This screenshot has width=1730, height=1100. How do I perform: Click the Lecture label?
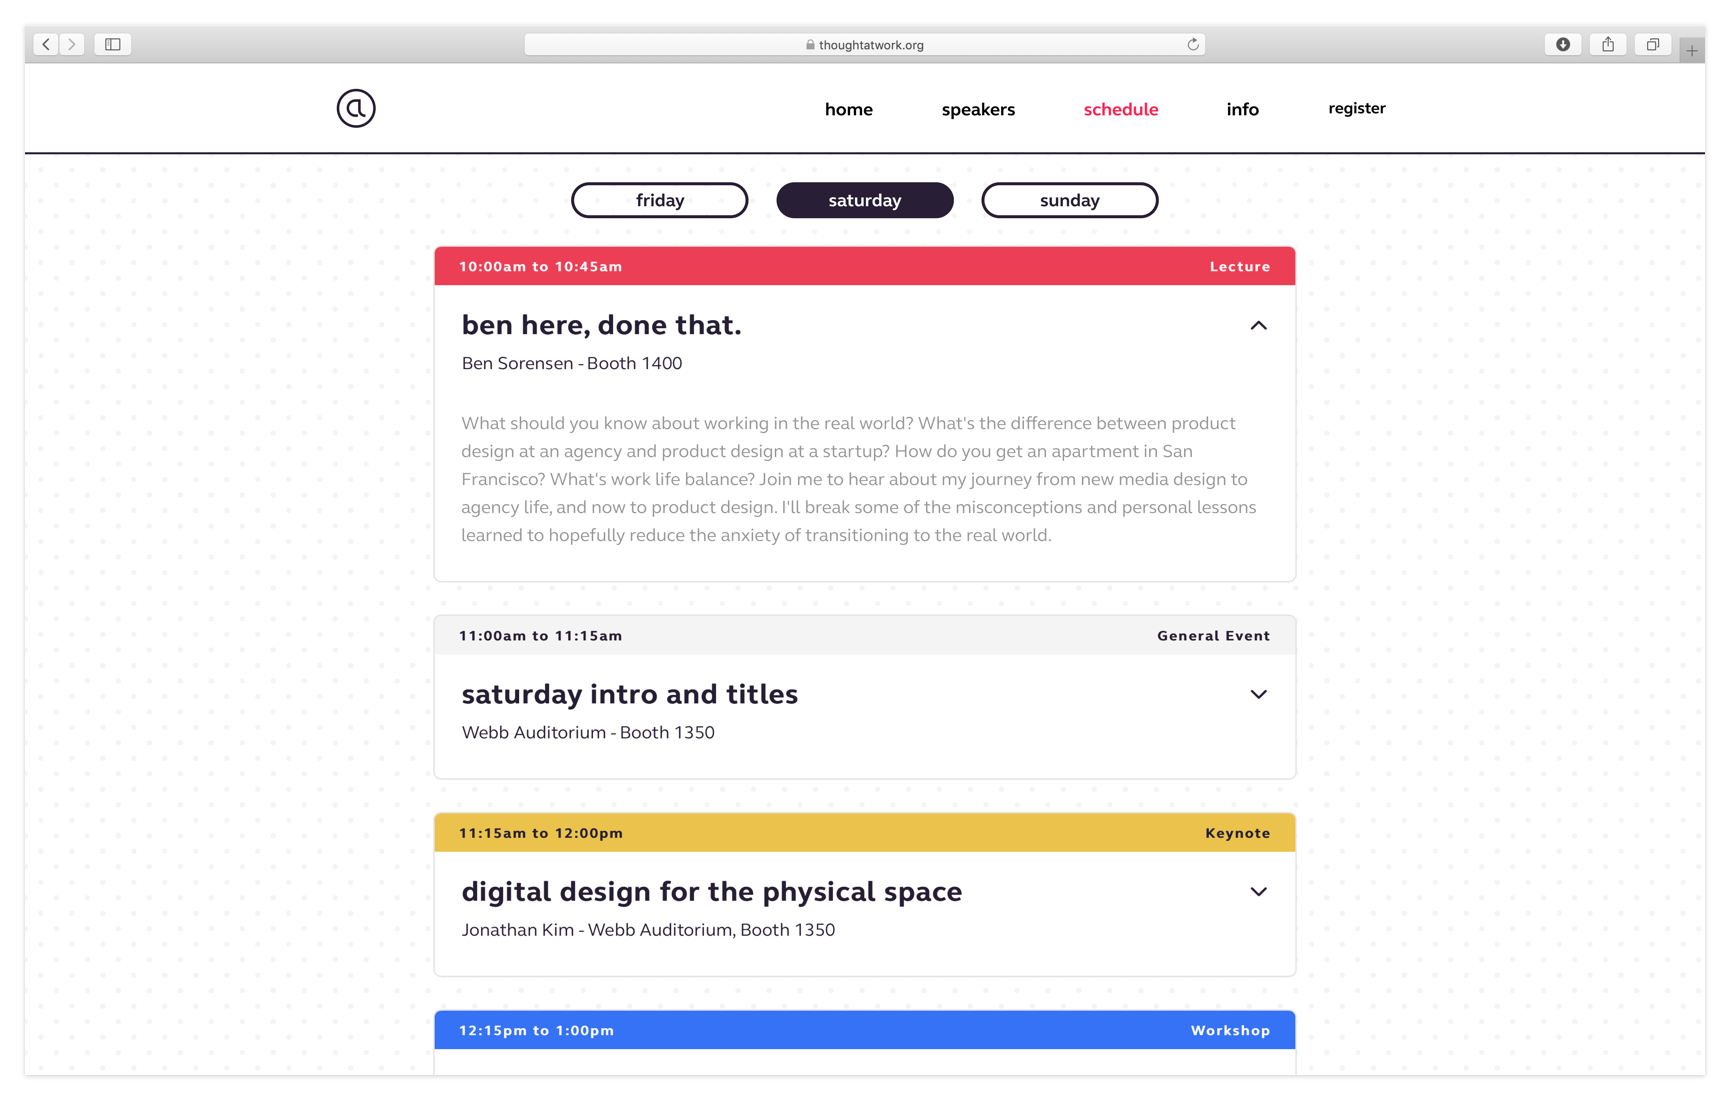(x=1240, y=266)
